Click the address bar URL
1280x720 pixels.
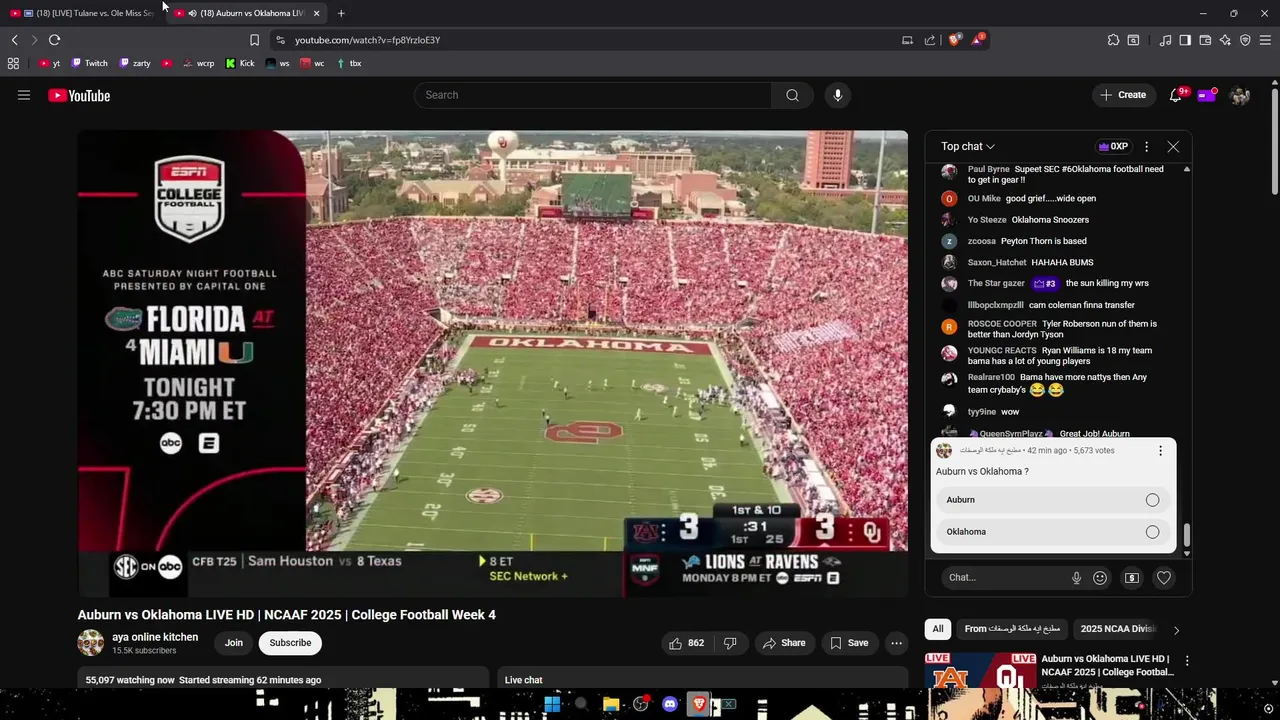click(x=367, y=40)
